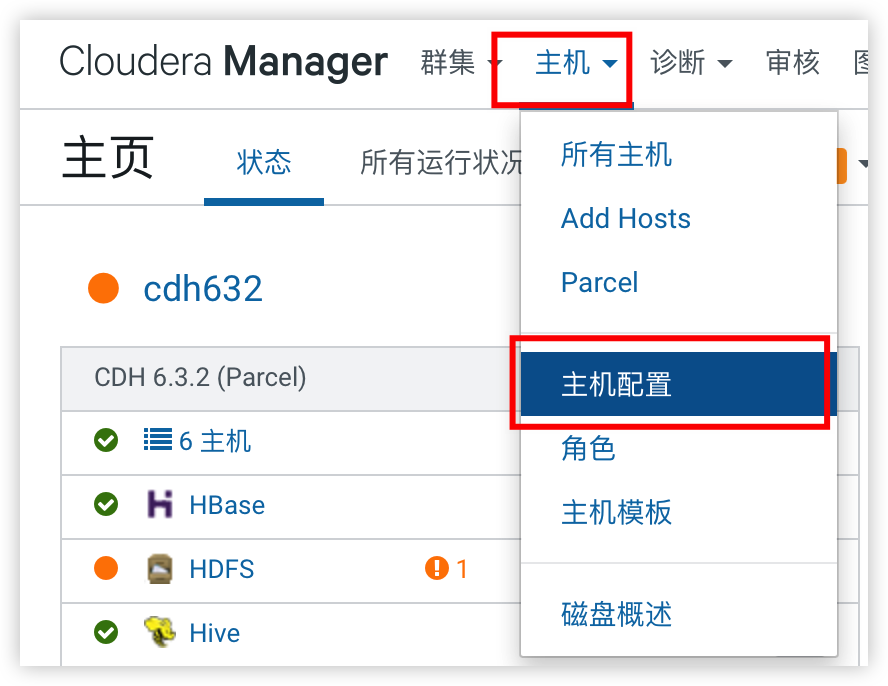
Task: Open the 主机 dropdown menu
Action: click(576, 62)
